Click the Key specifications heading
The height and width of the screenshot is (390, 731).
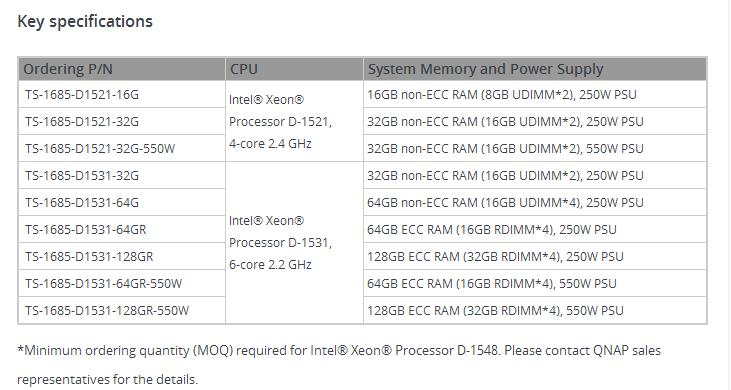[85, 21]
